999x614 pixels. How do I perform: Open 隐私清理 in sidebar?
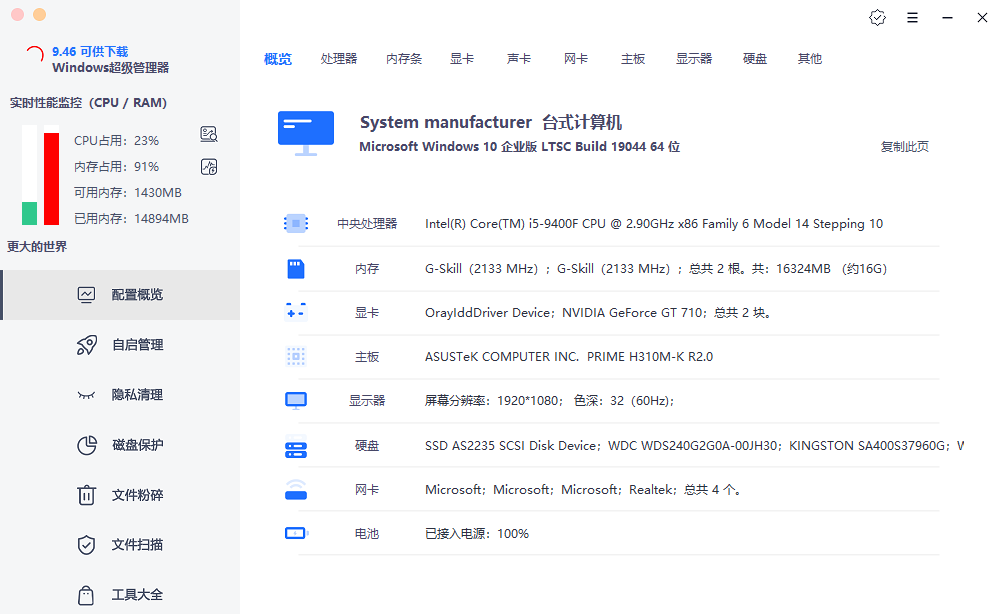click(x=120, y=395)
